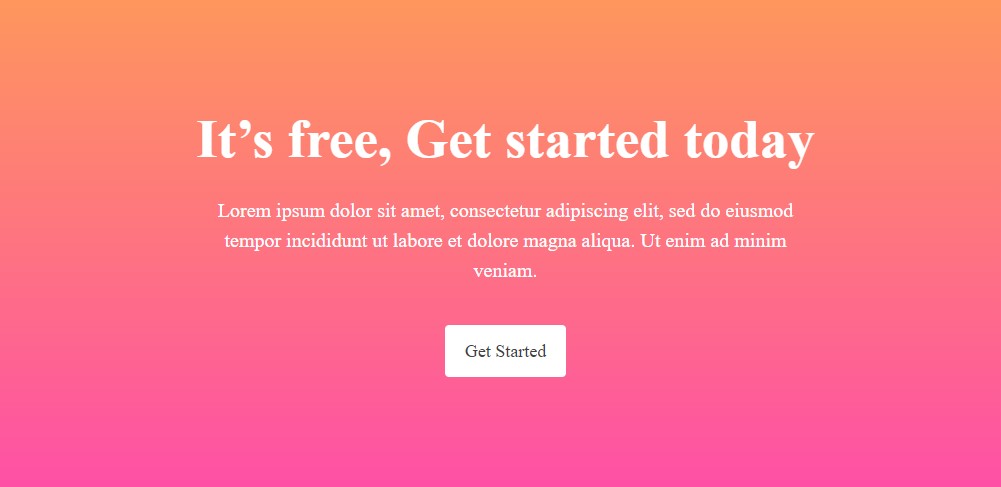Click the word "adipiscing" in the paragraph

[x=587, y=212]
